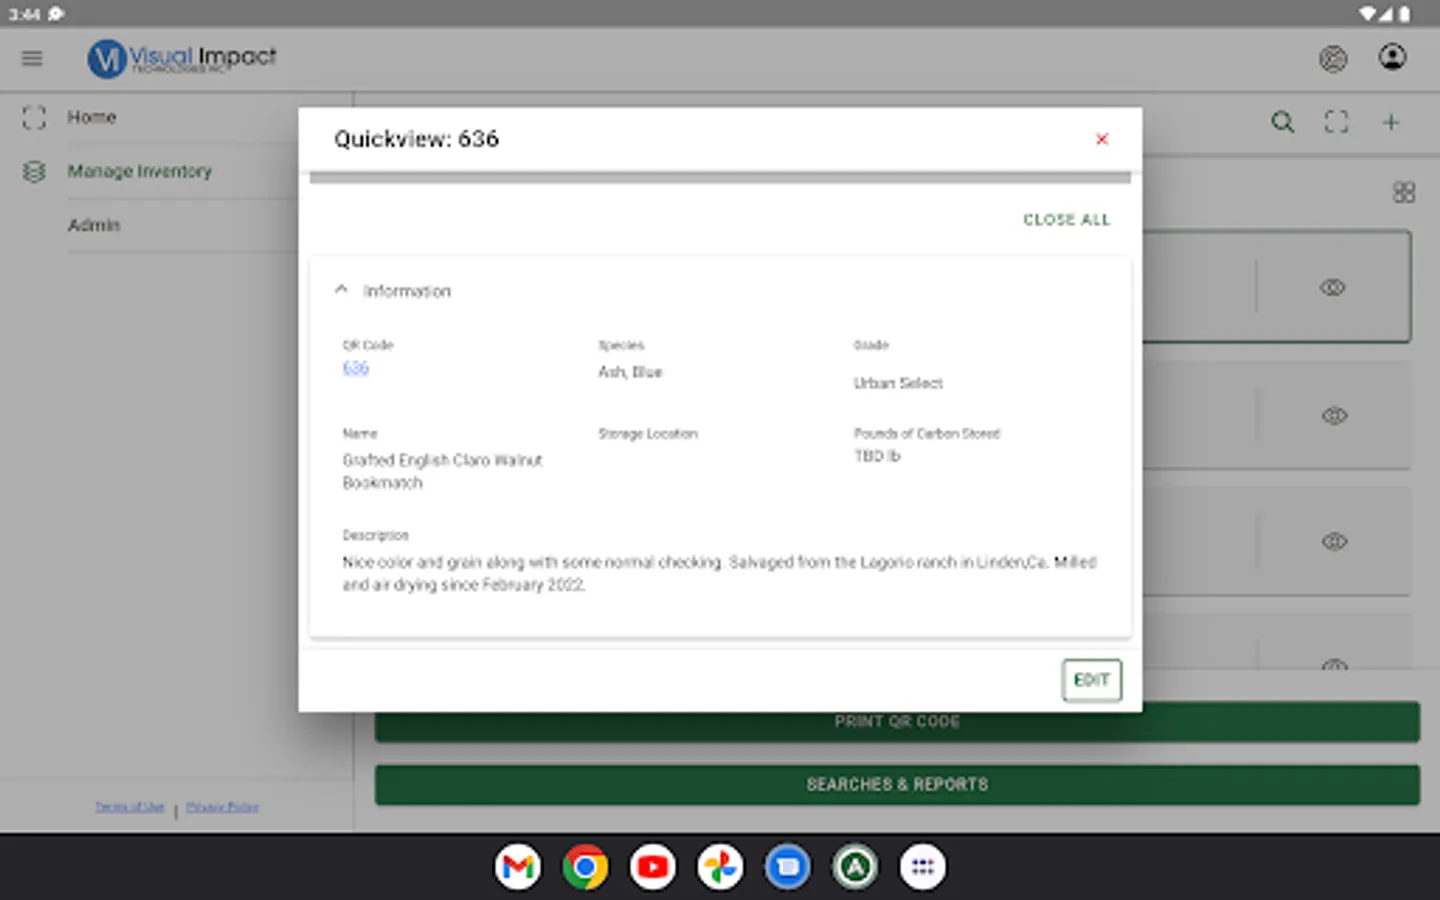Image resolution: width=1440 pixels, height=900 pixels.
Task: Click the Storage Location field label
Action: (648, 434)
